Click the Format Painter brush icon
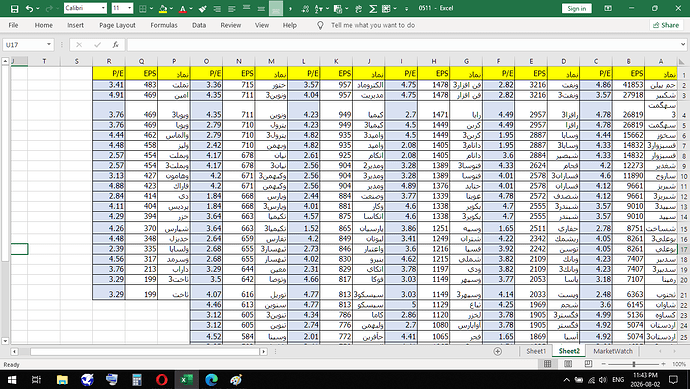 click(202, 8)
